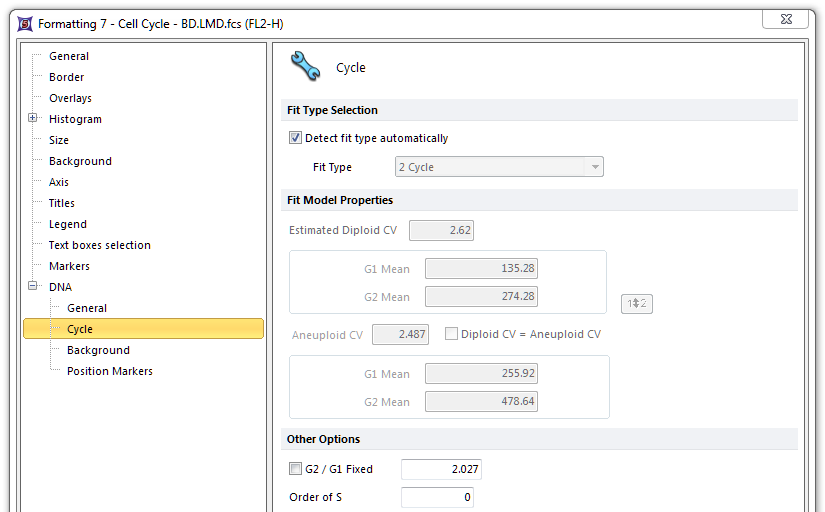Click the wrench icon beside Cycle header
The image size is (825, 512).
(305, 67)
